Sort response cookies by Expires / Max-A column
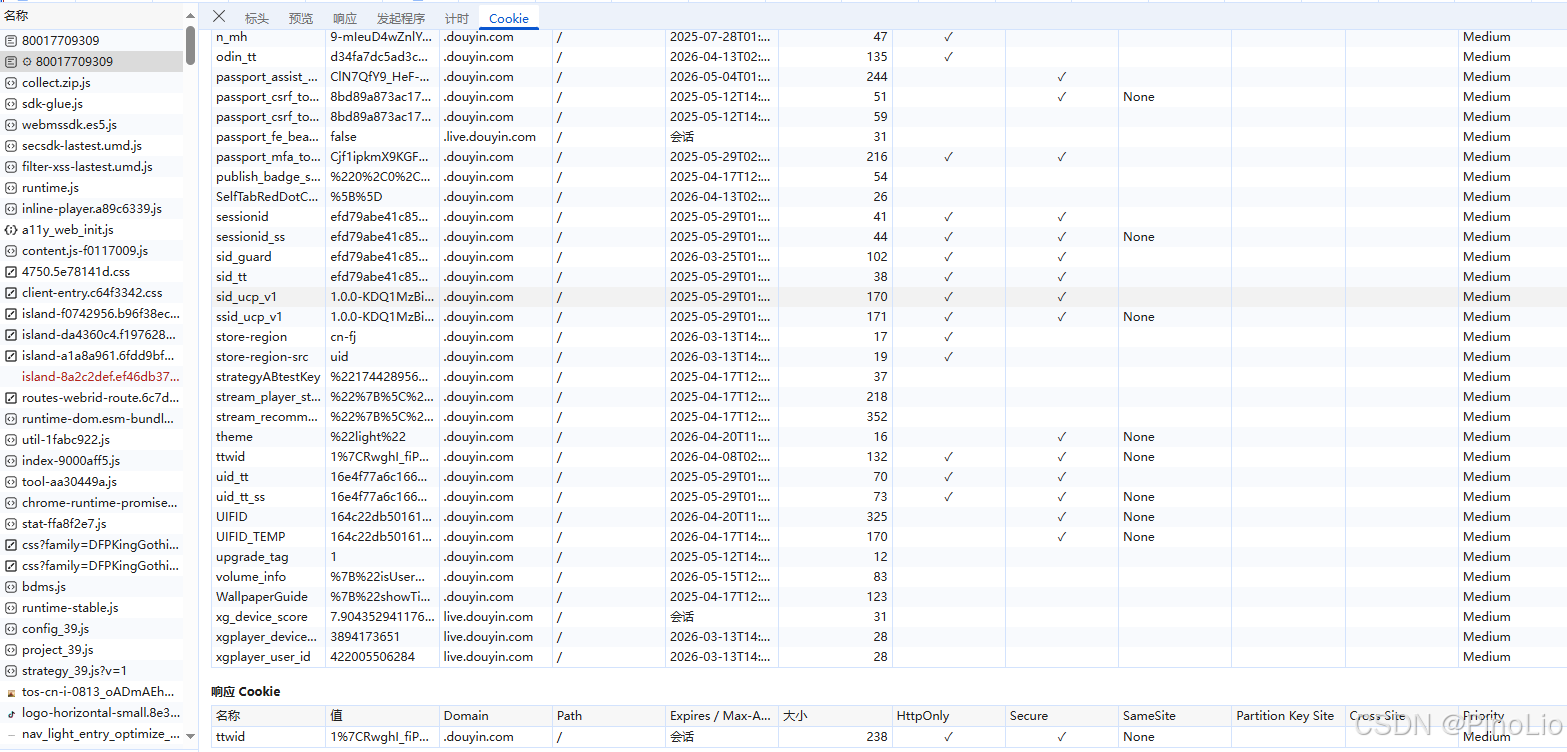 click(722, 716)
